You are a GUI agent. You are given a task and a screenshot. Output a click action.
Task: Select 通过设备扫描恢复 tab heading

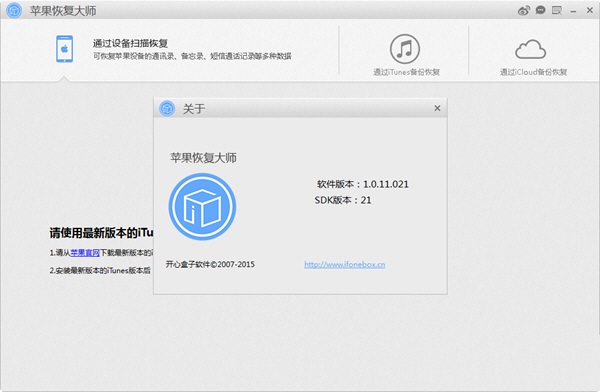coord(130,43)
